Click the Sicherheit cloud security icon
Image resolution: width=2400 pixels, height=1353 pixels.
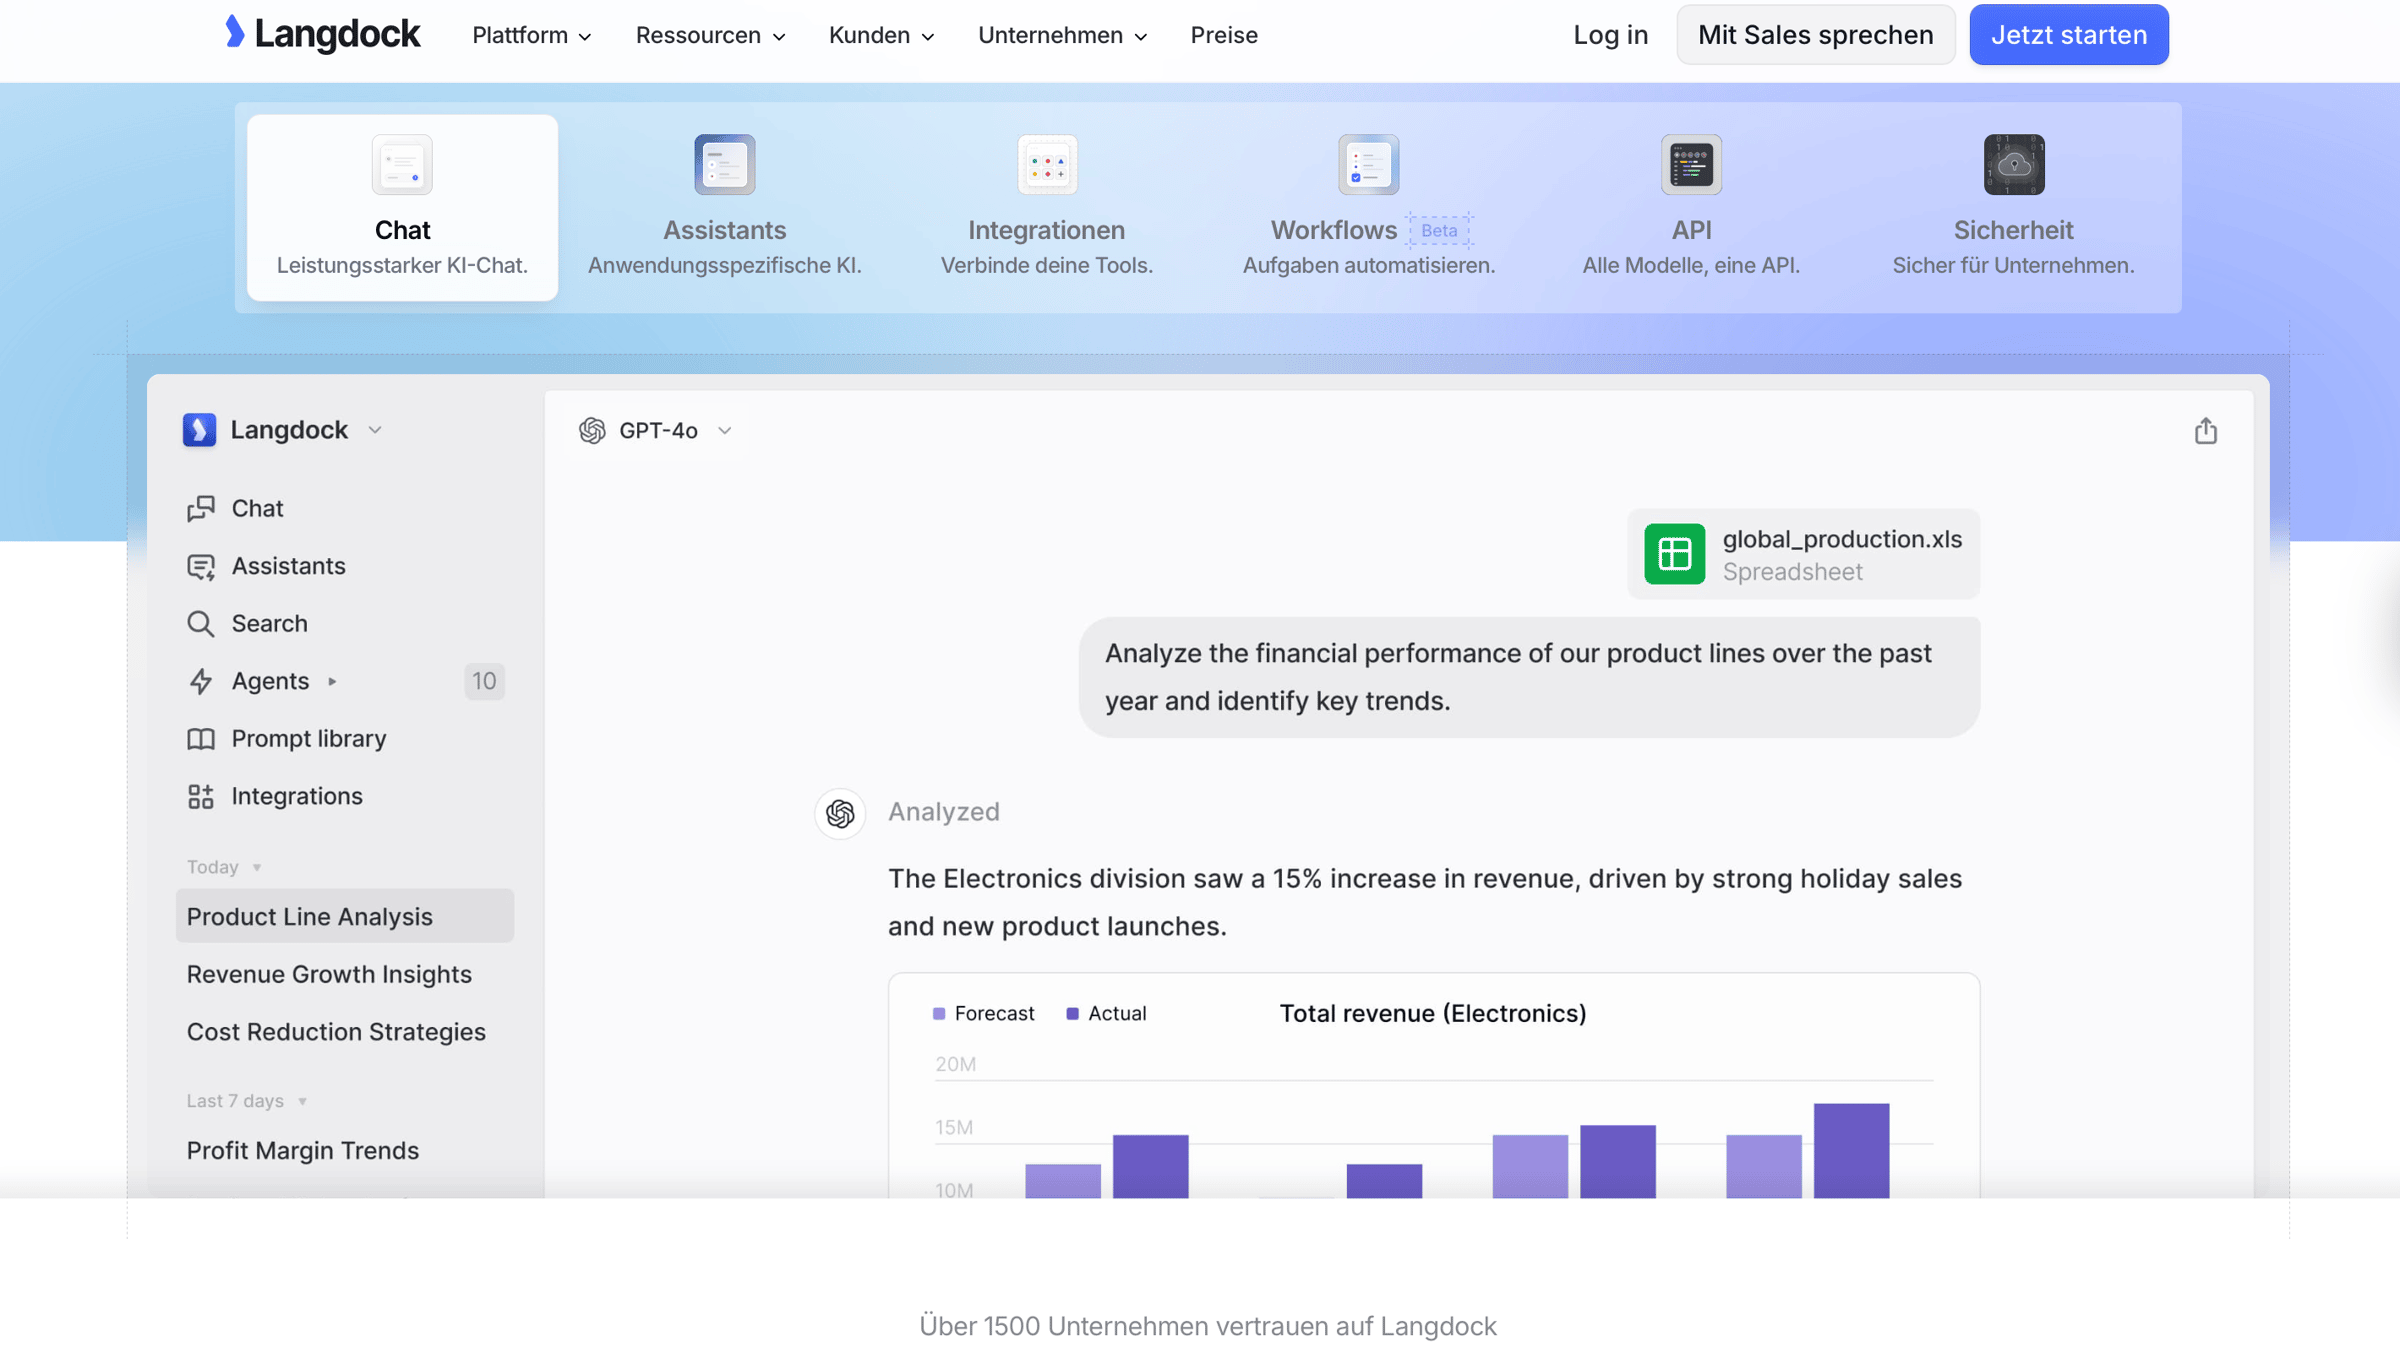coord(2013,165)
